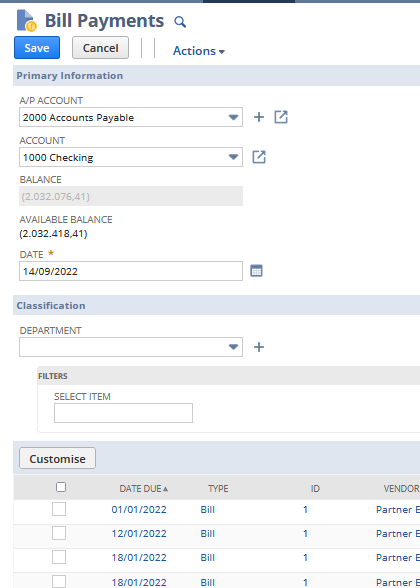Check the bill due 01/01/2022
This screenshot has width=420, height=588.
(59, 509)
